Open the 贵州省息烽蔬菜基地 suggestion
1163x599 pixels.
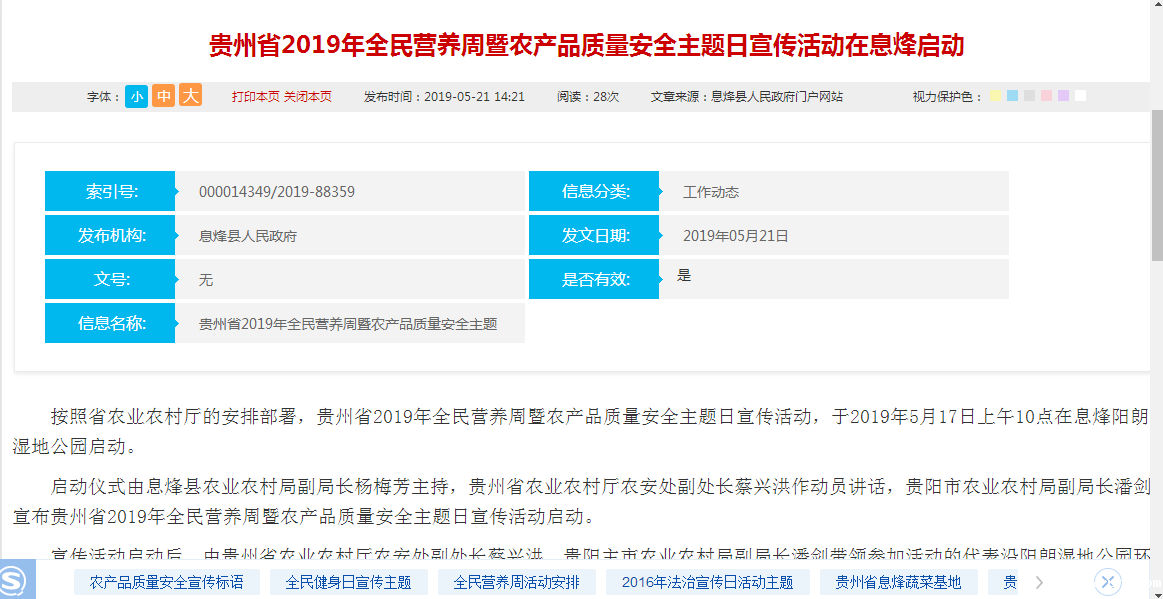point(898,582)
